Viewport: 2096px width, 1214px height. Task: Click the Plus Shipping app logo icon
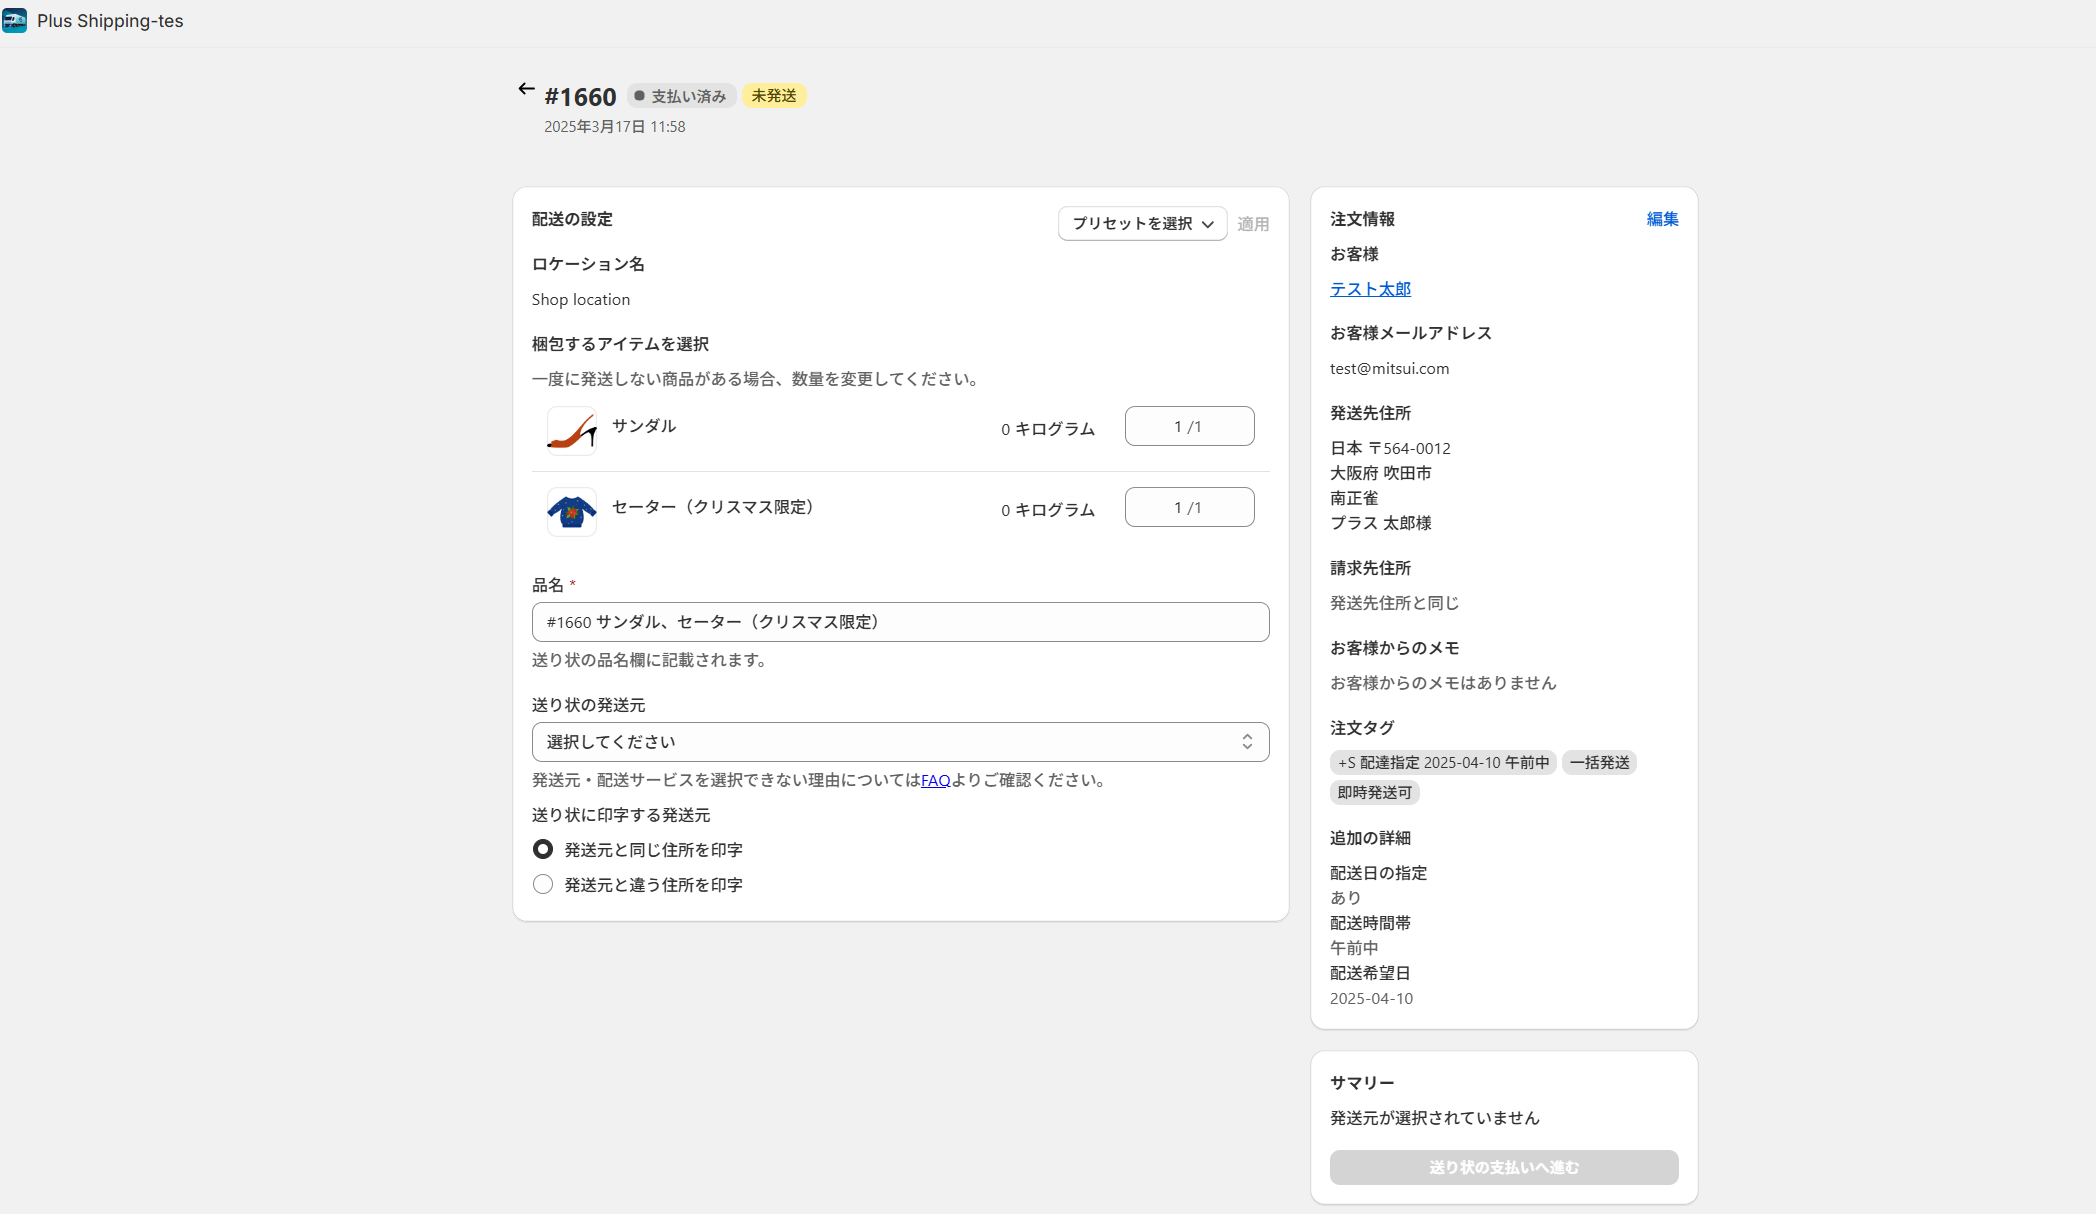(15, 21)
